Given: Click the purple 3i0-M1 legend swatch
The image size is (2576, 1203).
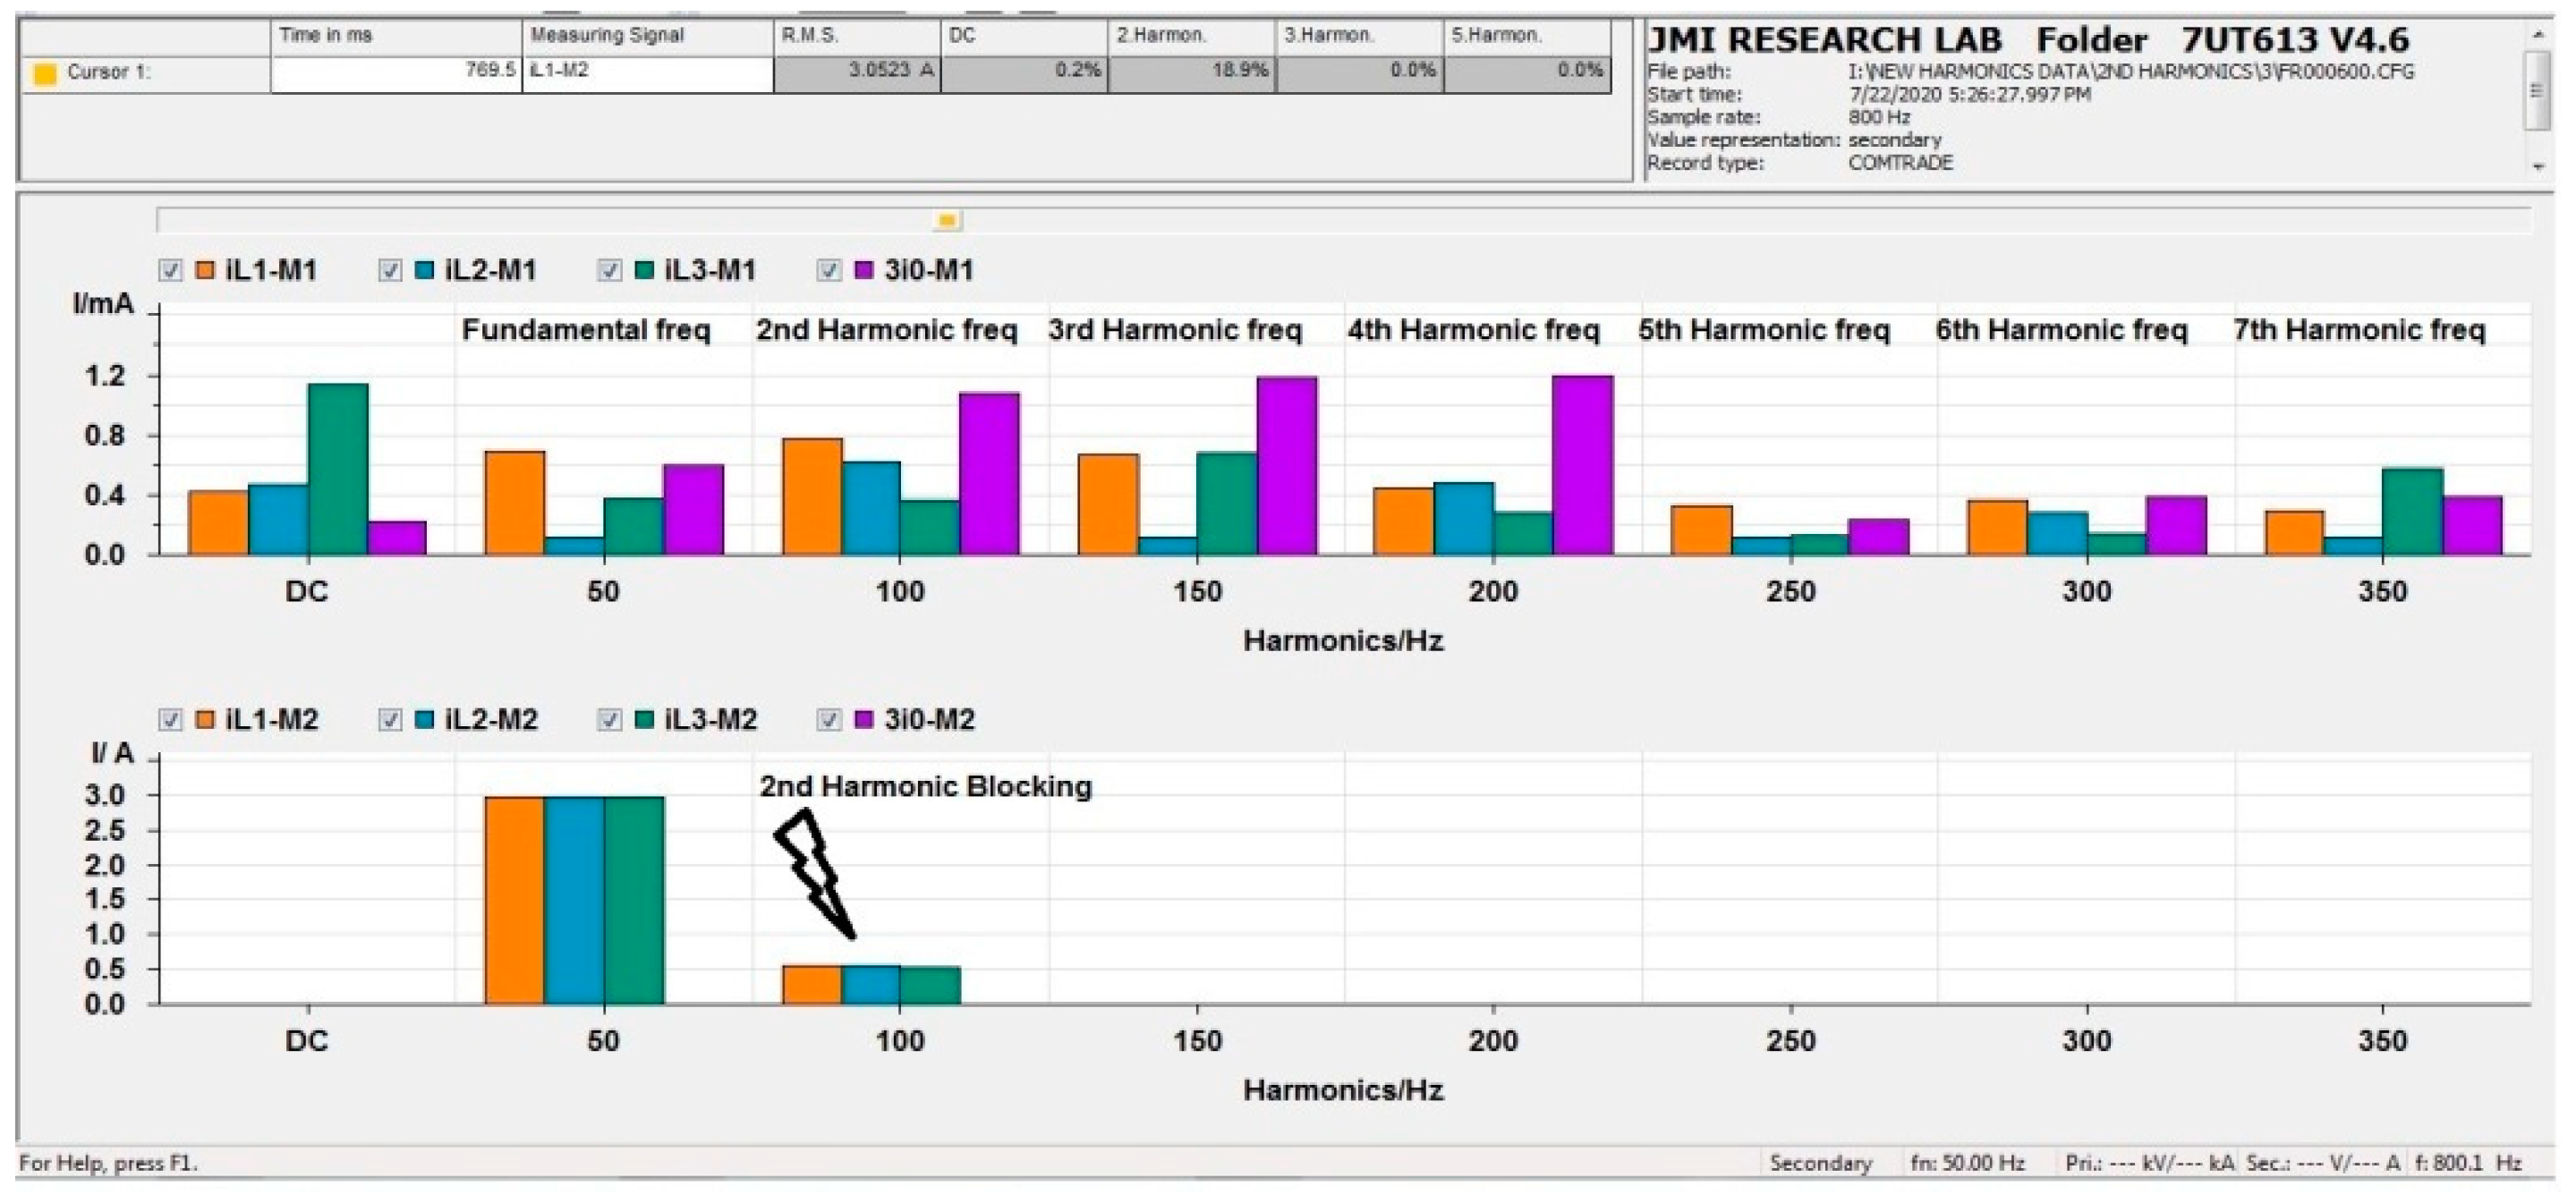Looking at the screenshot, I should 864,270.
